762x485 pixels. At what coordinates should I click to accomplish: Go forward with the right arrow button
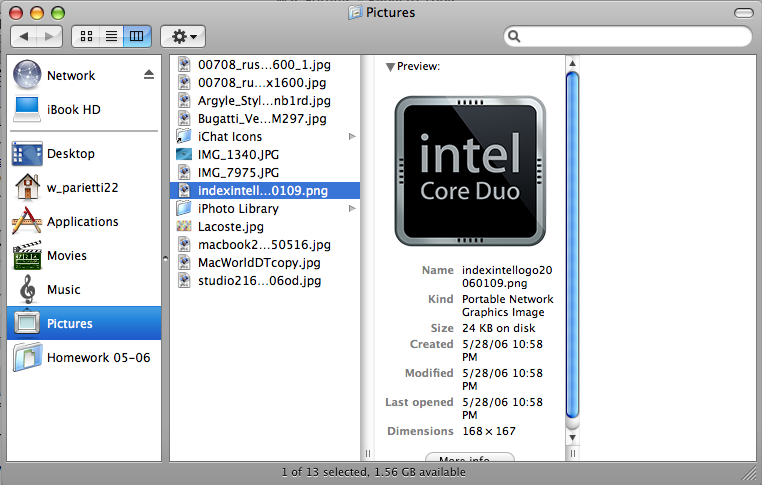(50, 36)
